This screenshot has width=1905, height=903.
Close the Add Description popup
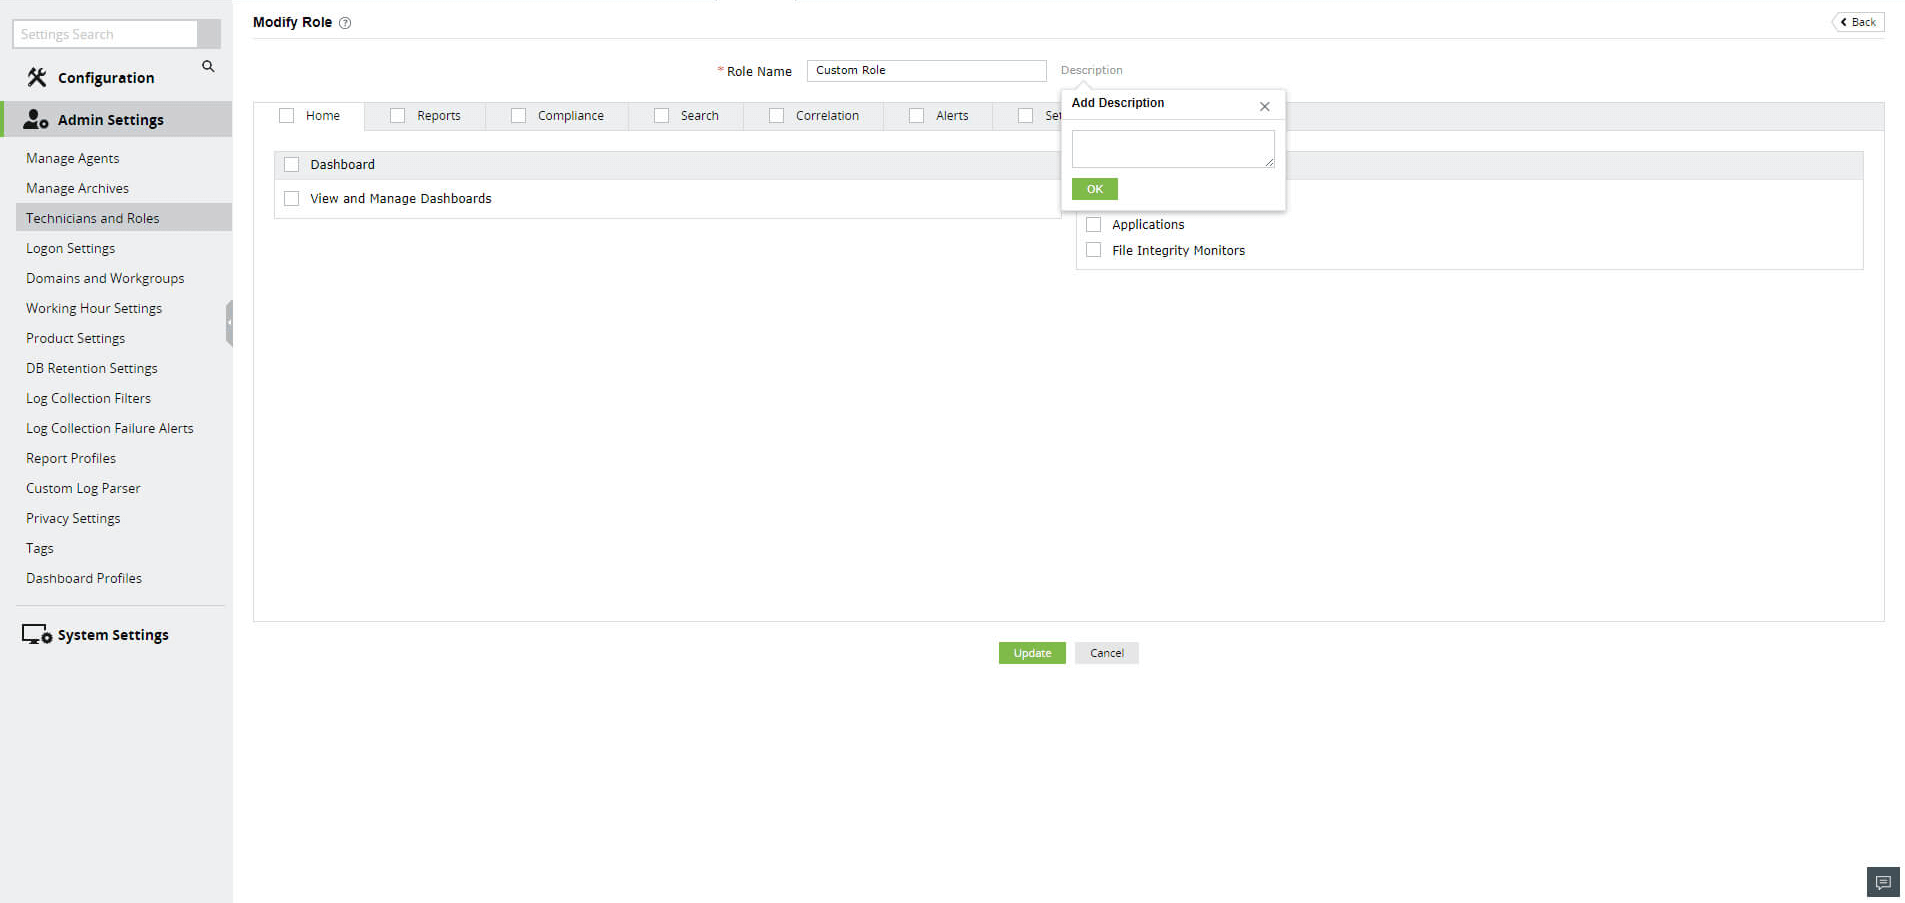pos(1265,106)
